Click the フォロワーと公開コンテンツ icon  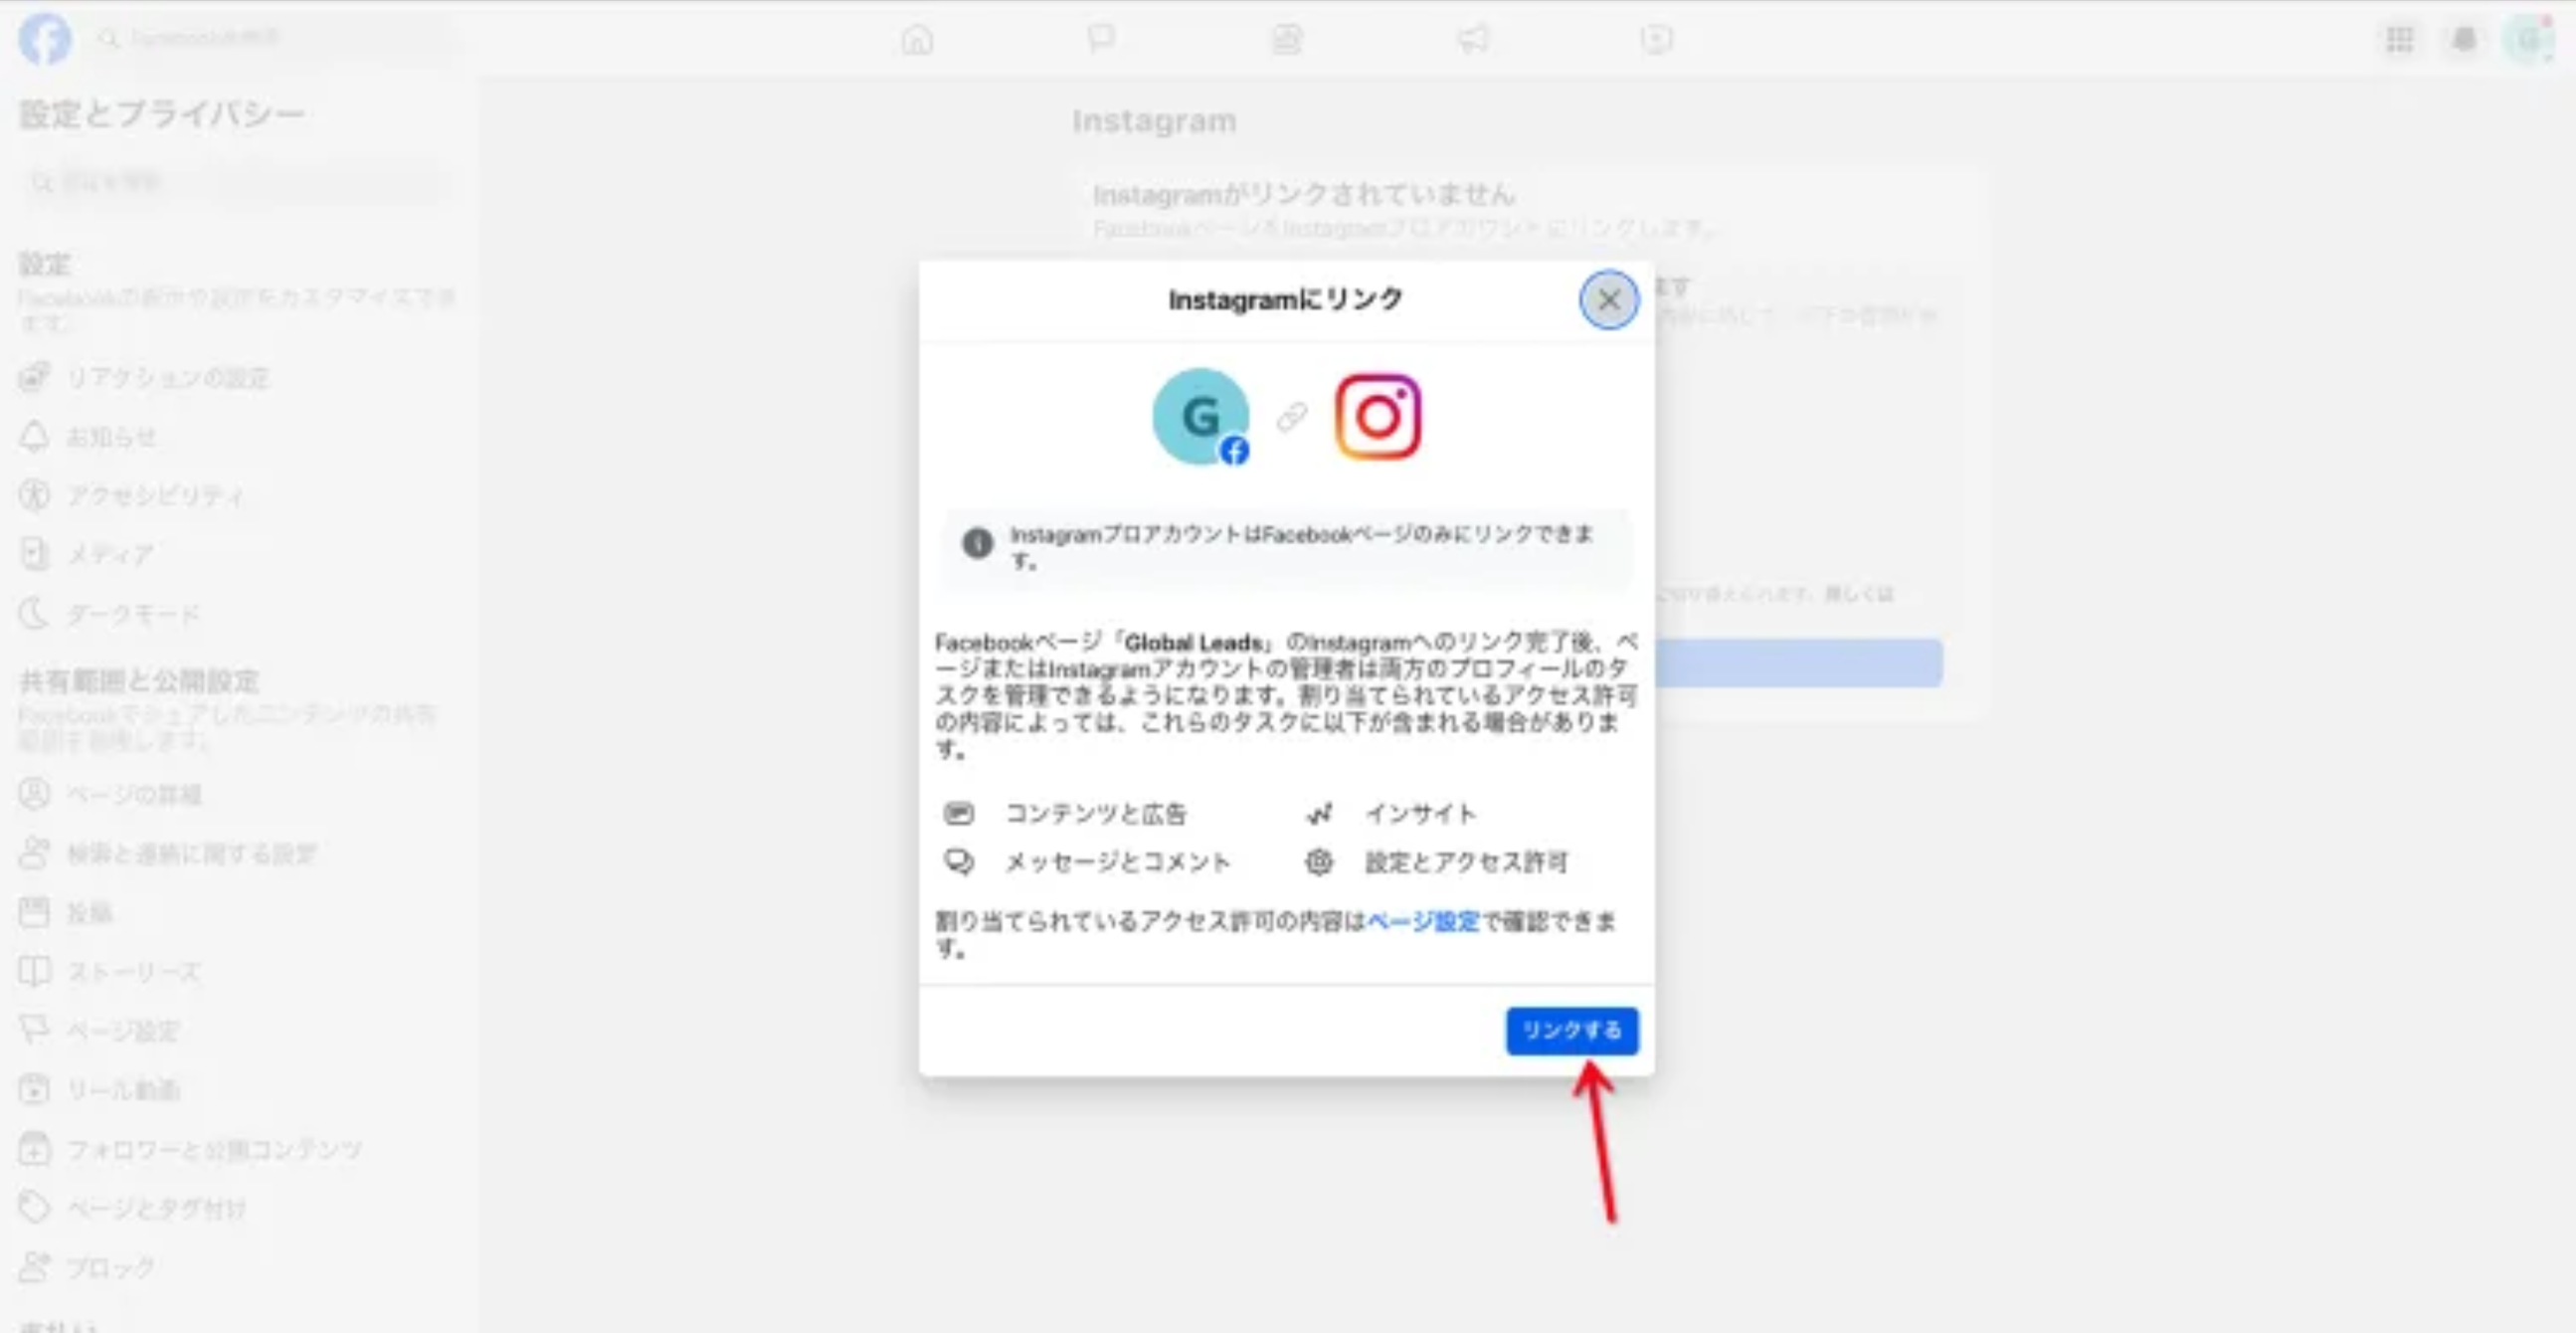[34, 1149]
